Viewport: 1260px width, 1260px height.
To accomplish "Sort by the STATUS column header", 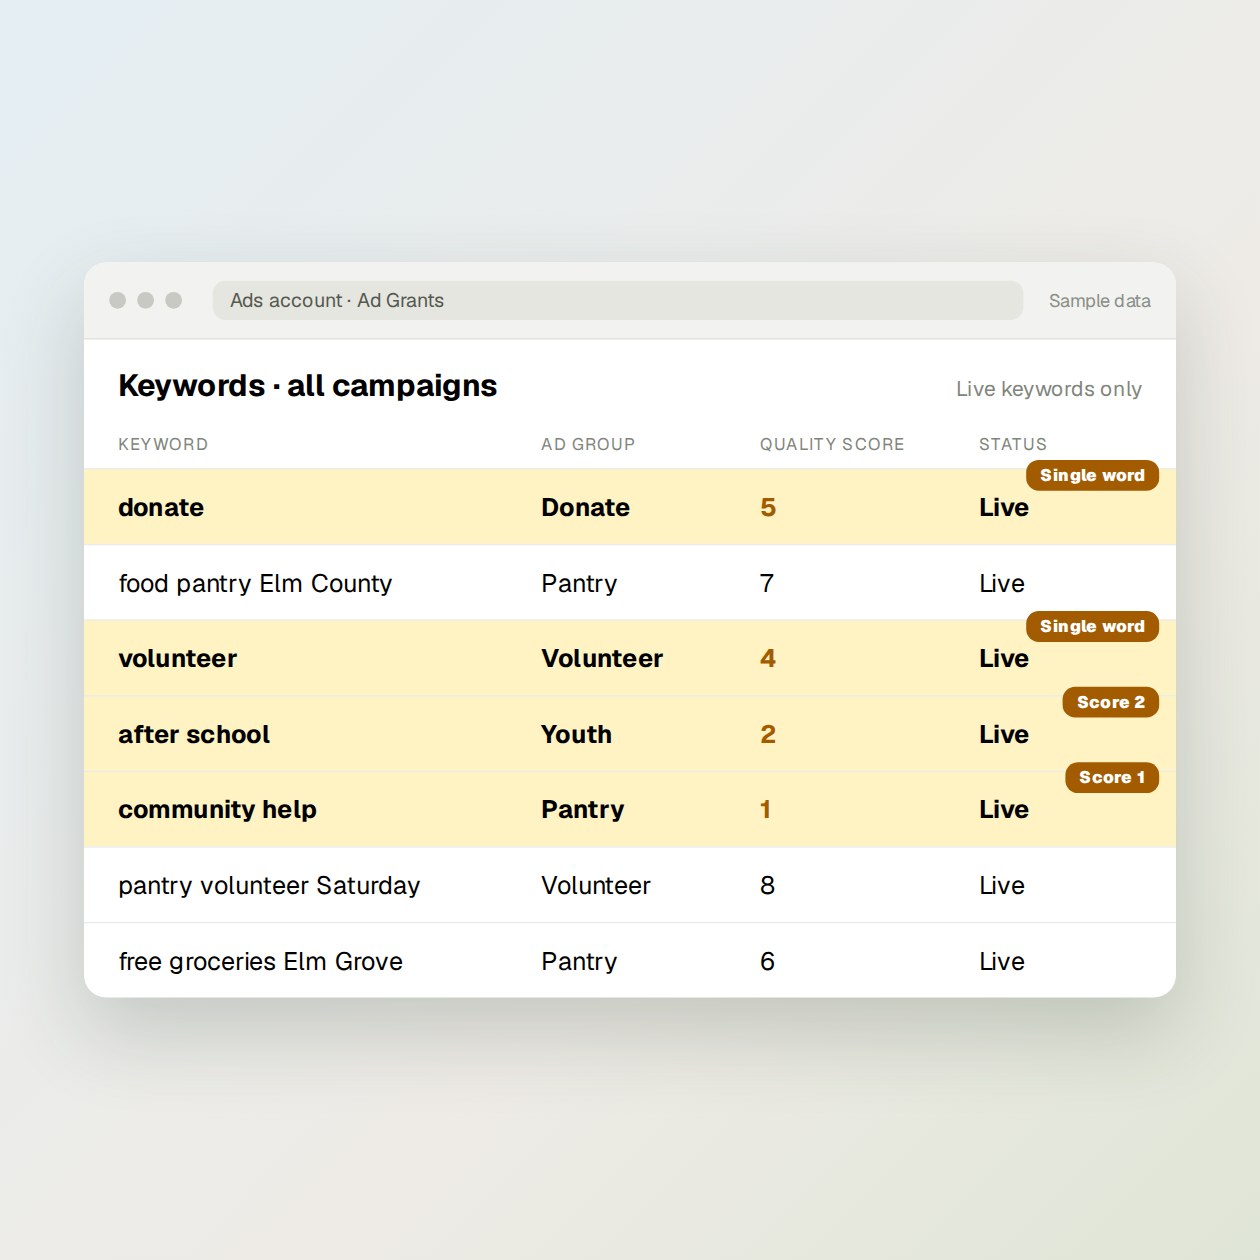I will pos(1012,444).
